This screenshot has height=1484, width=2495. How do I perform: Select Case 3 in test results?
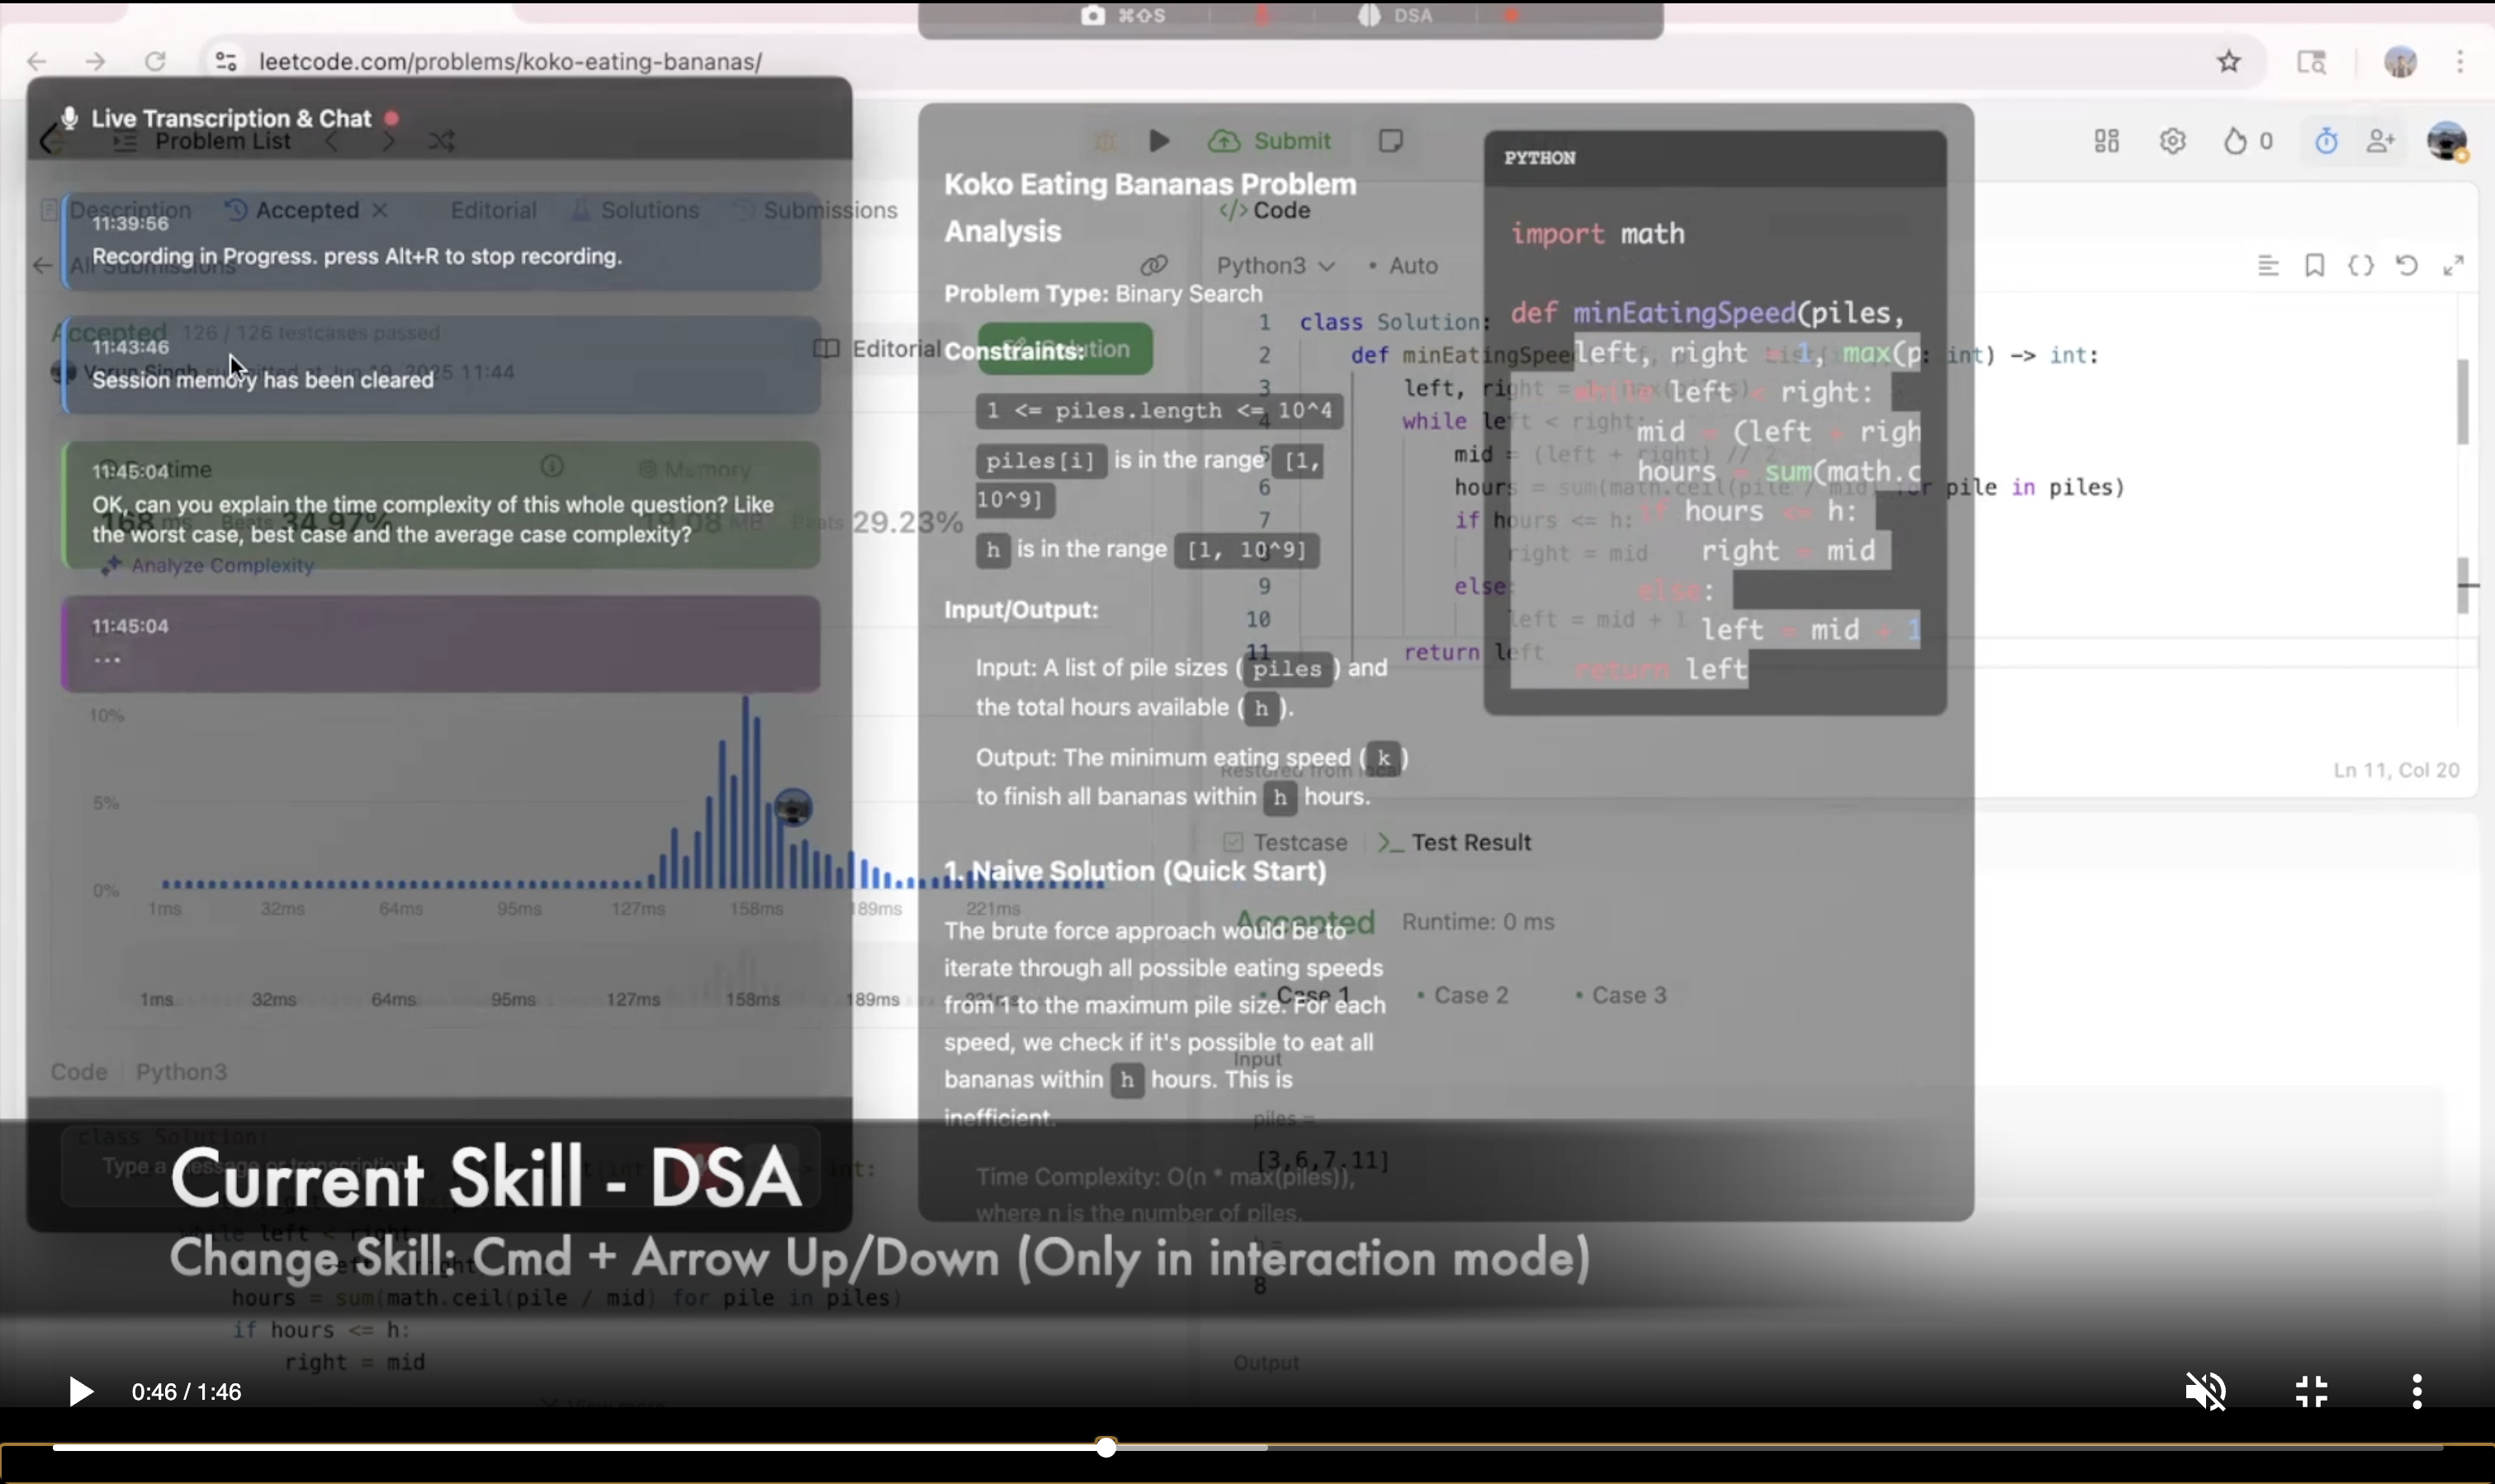(x=1621, y=996)
